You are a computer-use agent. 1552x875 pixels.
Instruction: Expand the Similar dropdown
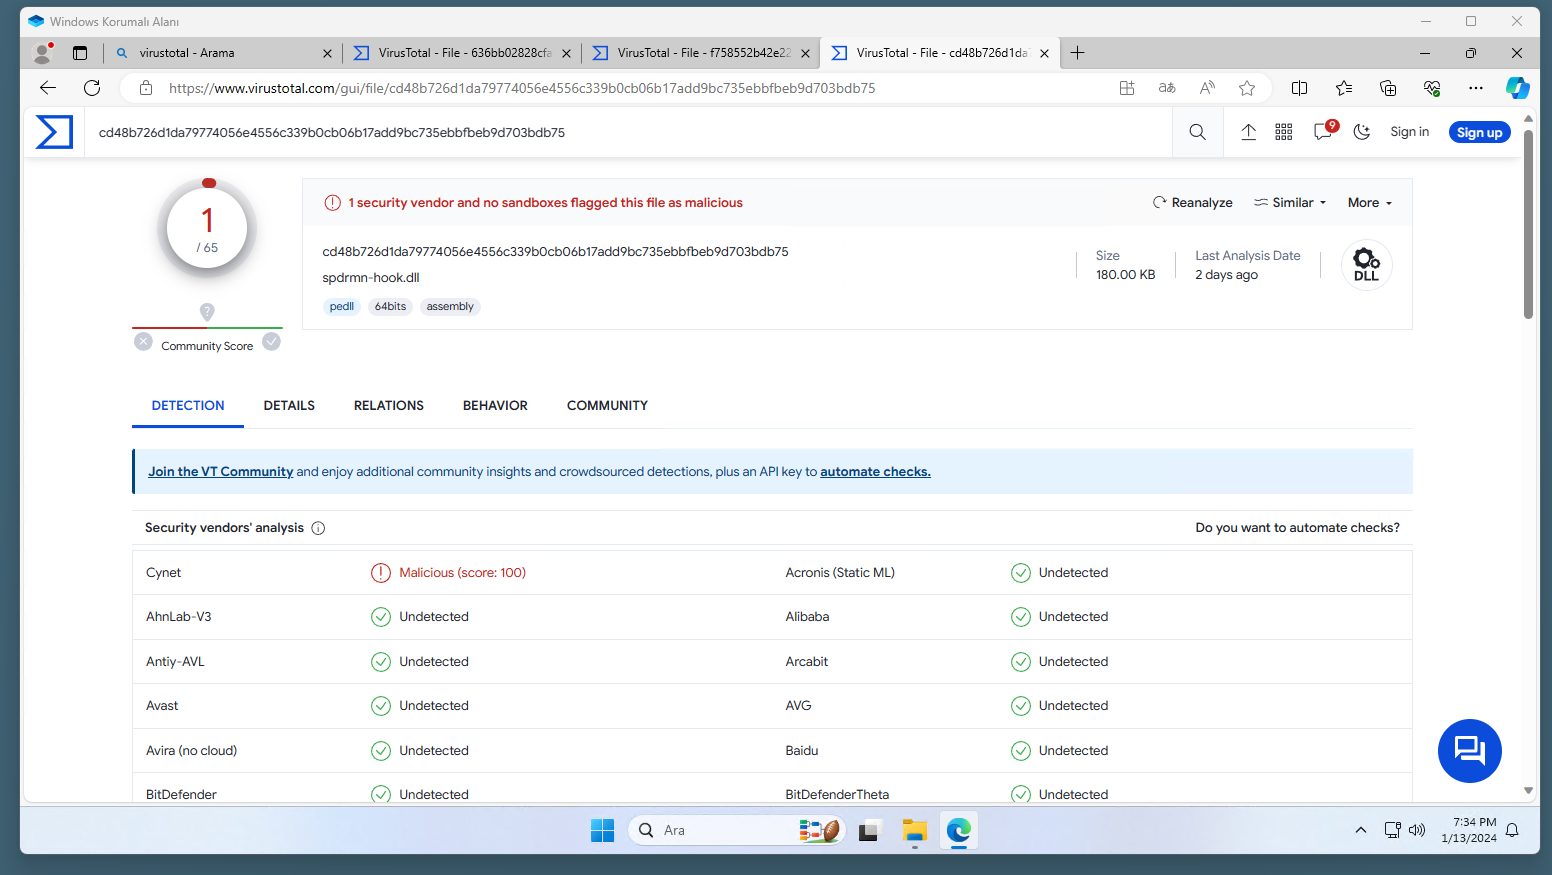coord(1290,202)
